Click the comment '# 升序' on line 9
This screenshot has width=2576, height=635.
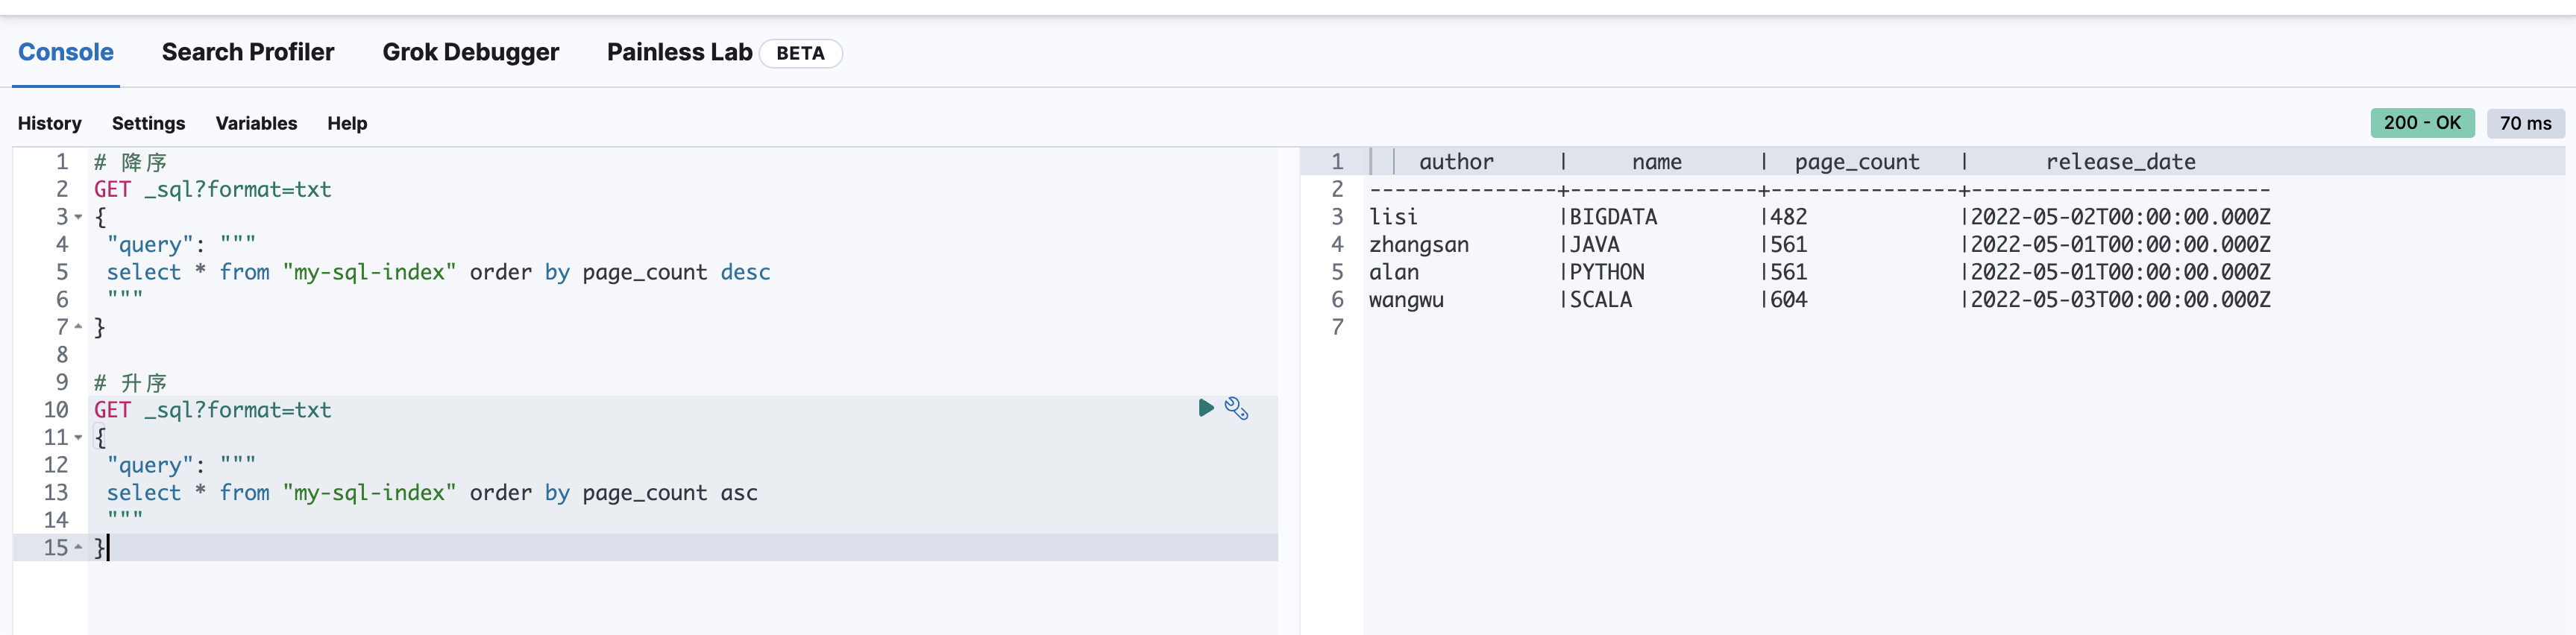pyautogui.click(x=130, y=383)
